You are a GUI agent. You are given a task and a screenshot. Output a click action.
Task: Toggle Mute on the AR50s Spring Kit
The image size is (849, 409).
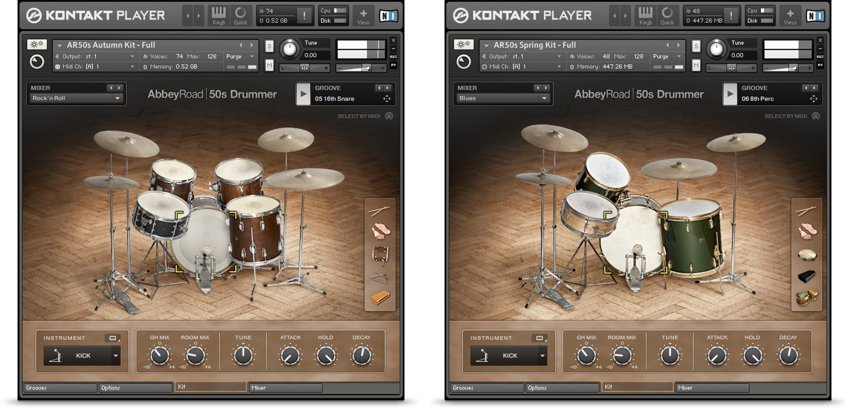(696, 64)
